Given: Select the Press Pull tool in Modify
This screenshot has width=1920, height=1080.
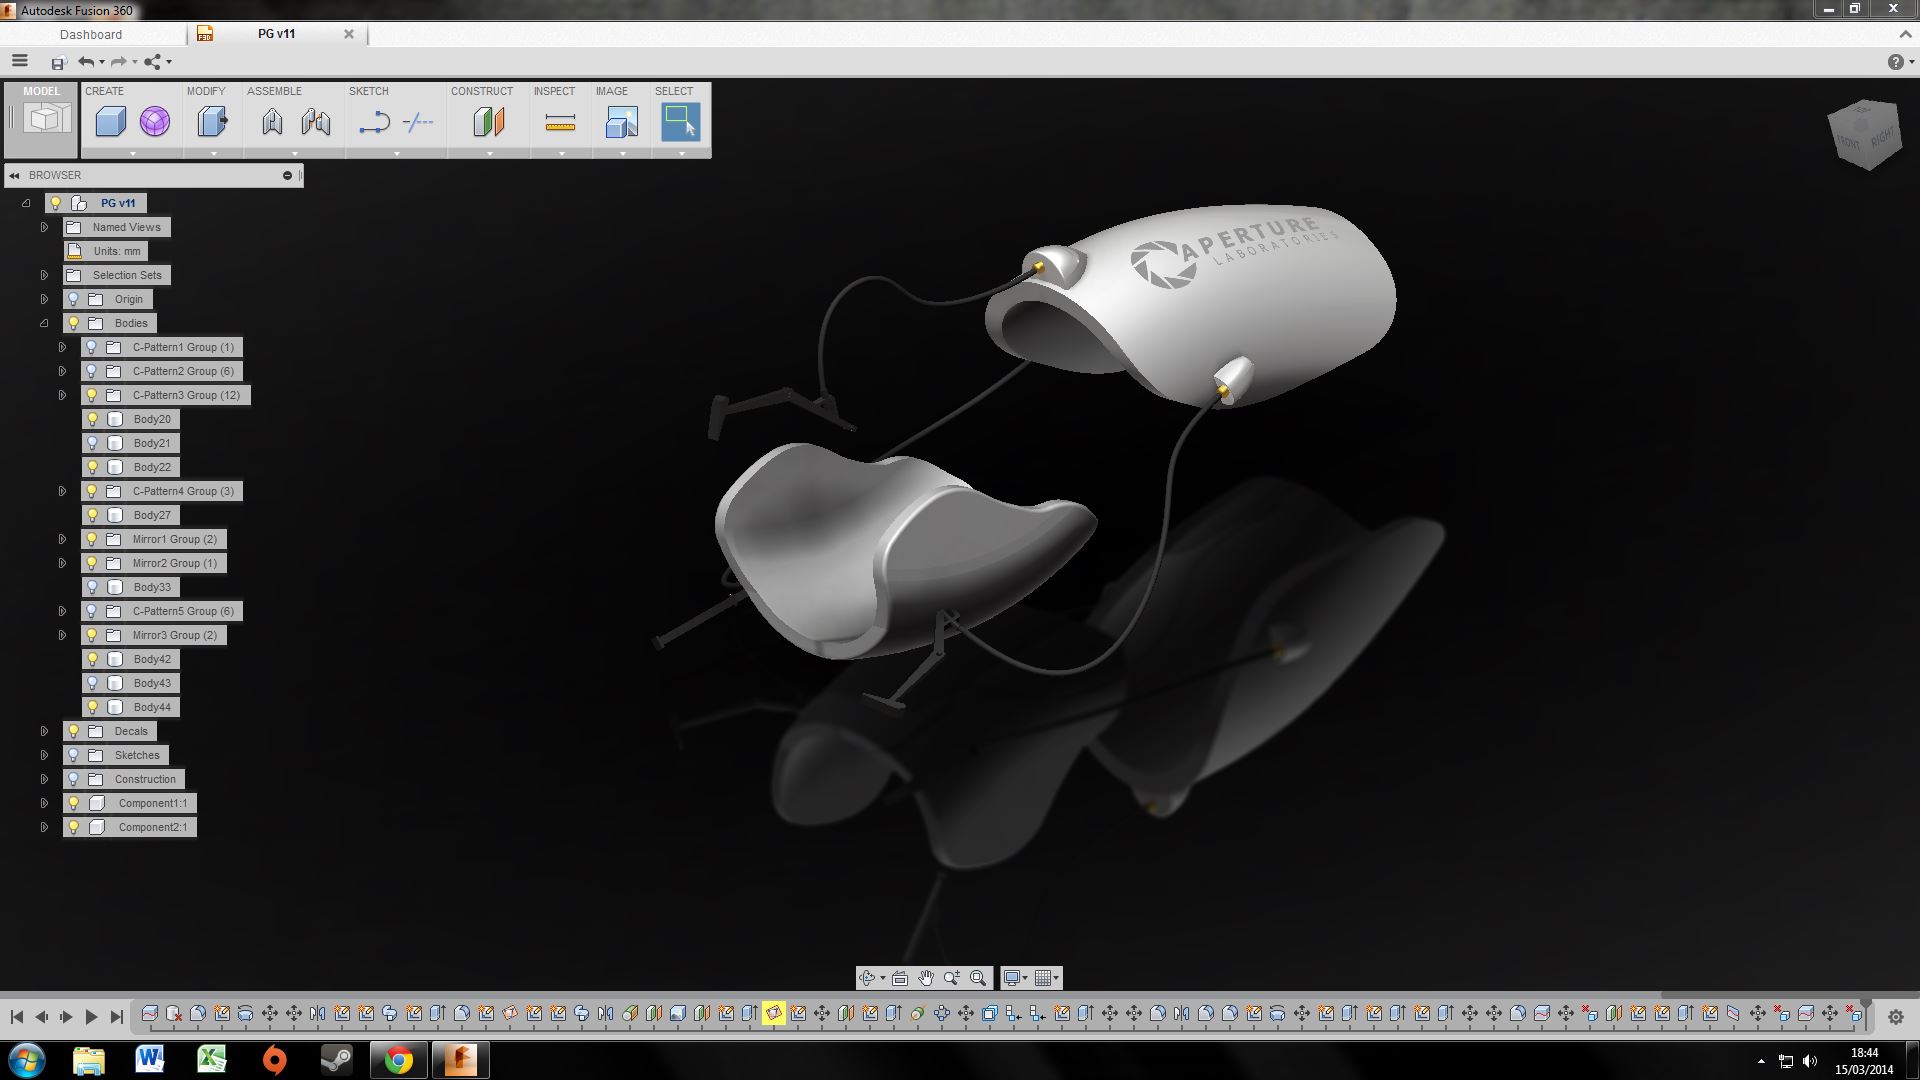Looking at the screenshot, I should [x=212, y=122].
